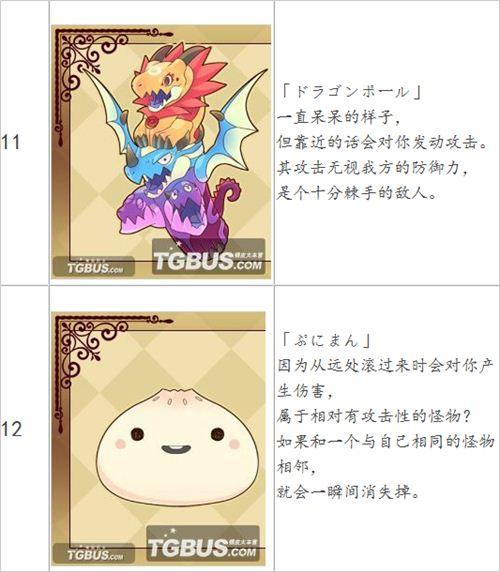Click the large TGBUS.com watermark on dragon card
The height and width of the screenshot is (572, 500).
coord(208,258)
